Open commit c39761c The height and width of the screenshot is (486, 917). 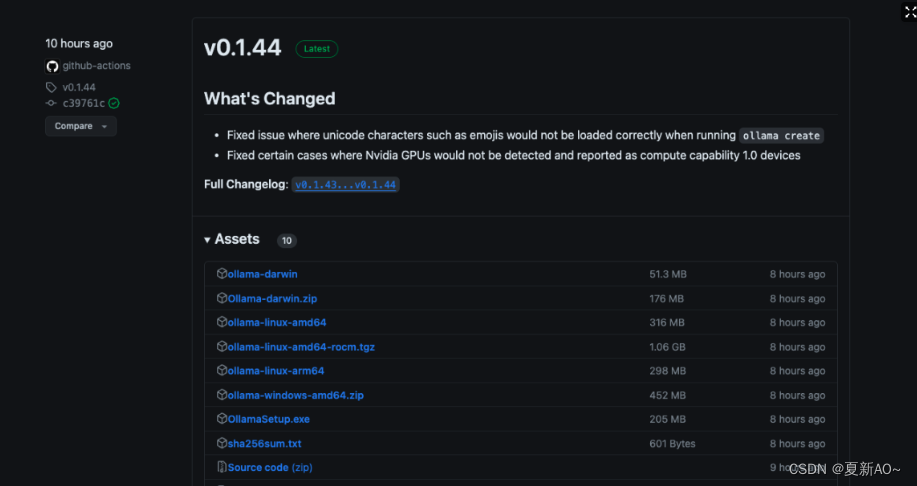click(84, 104)
